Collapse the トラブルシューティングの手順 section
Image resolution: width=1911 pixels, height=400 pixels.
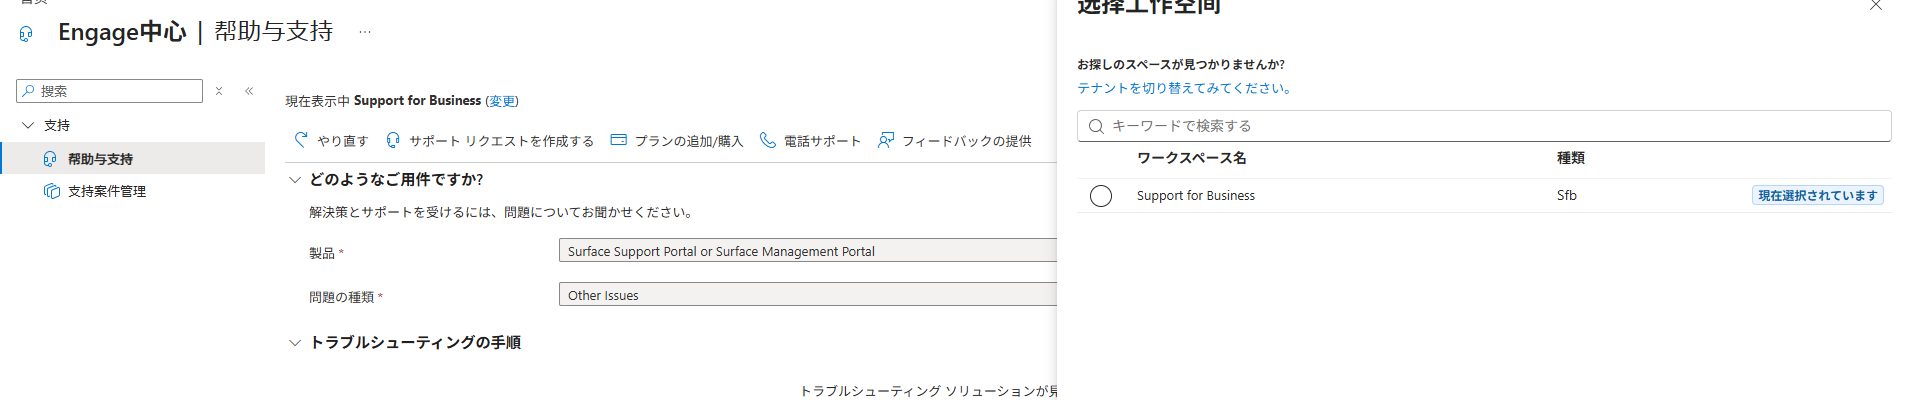click(295, 342)
